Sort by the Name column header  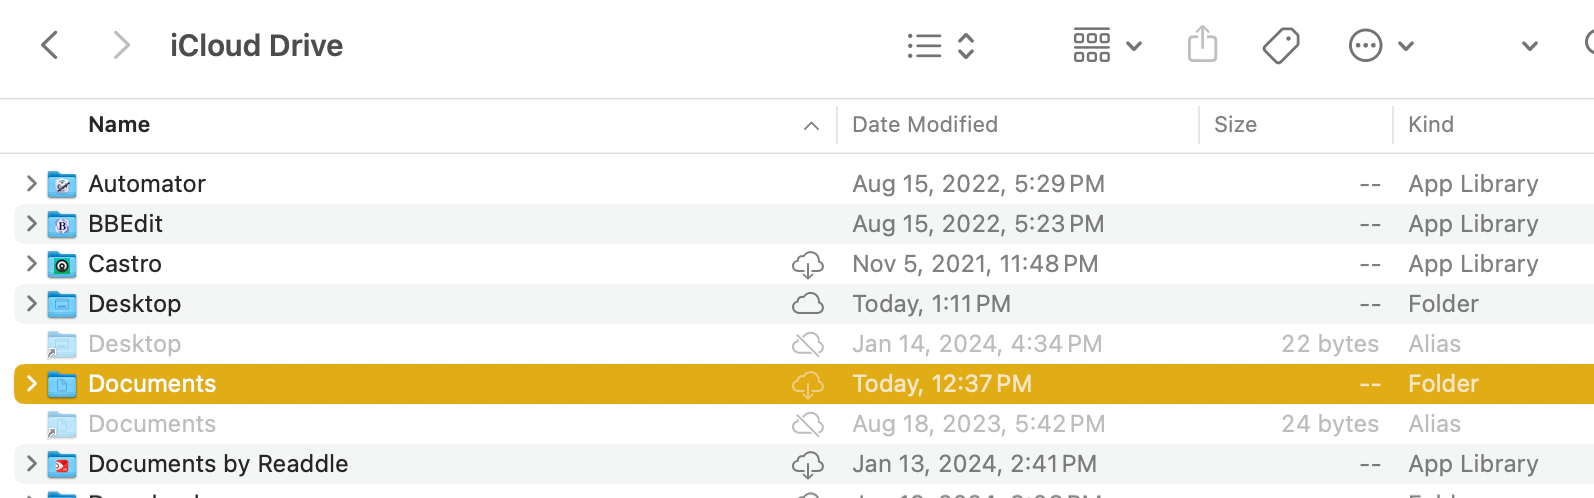(119, 125)
